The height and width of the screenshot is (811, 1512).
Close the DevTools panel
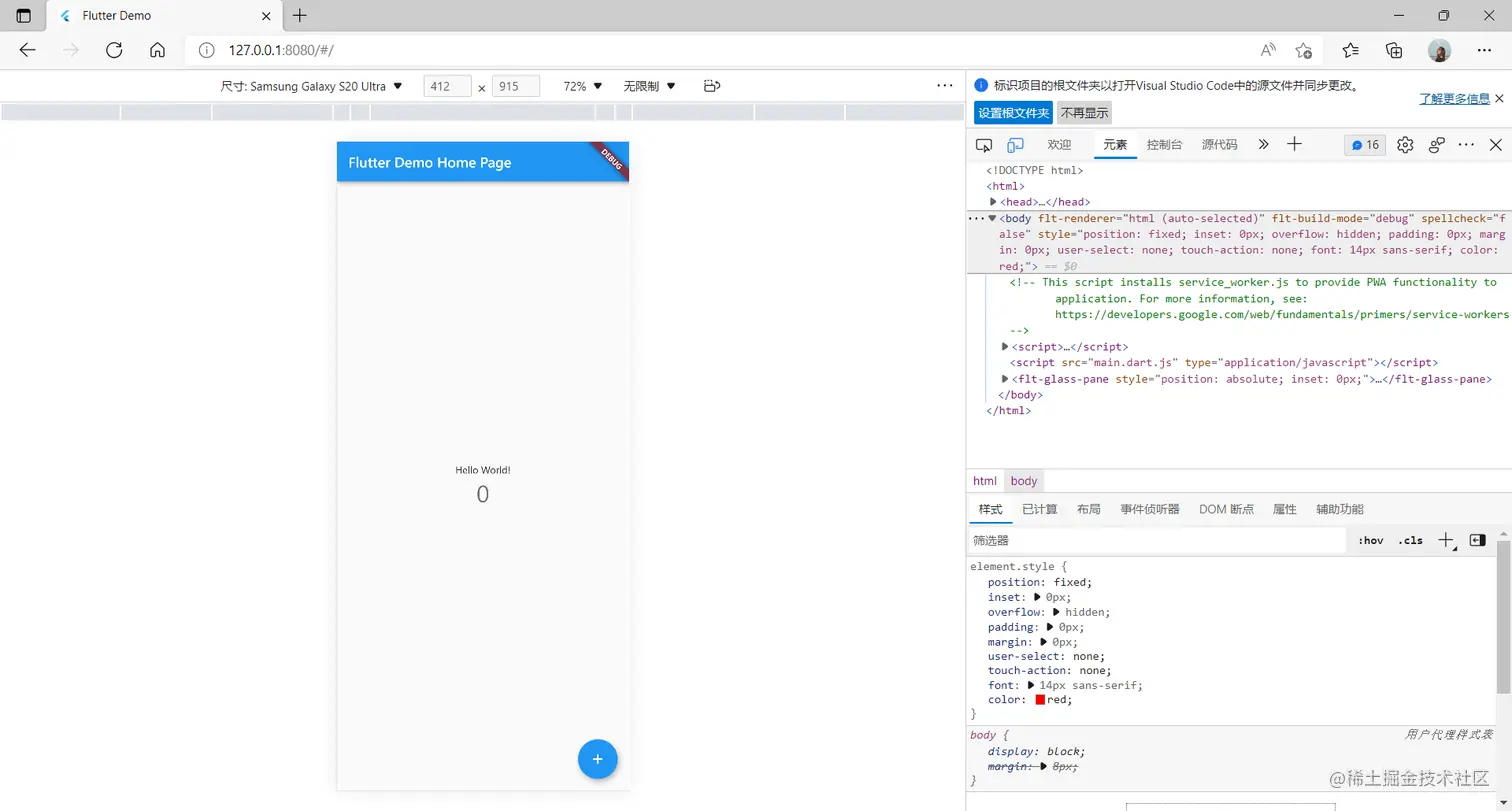[1496, 145]
